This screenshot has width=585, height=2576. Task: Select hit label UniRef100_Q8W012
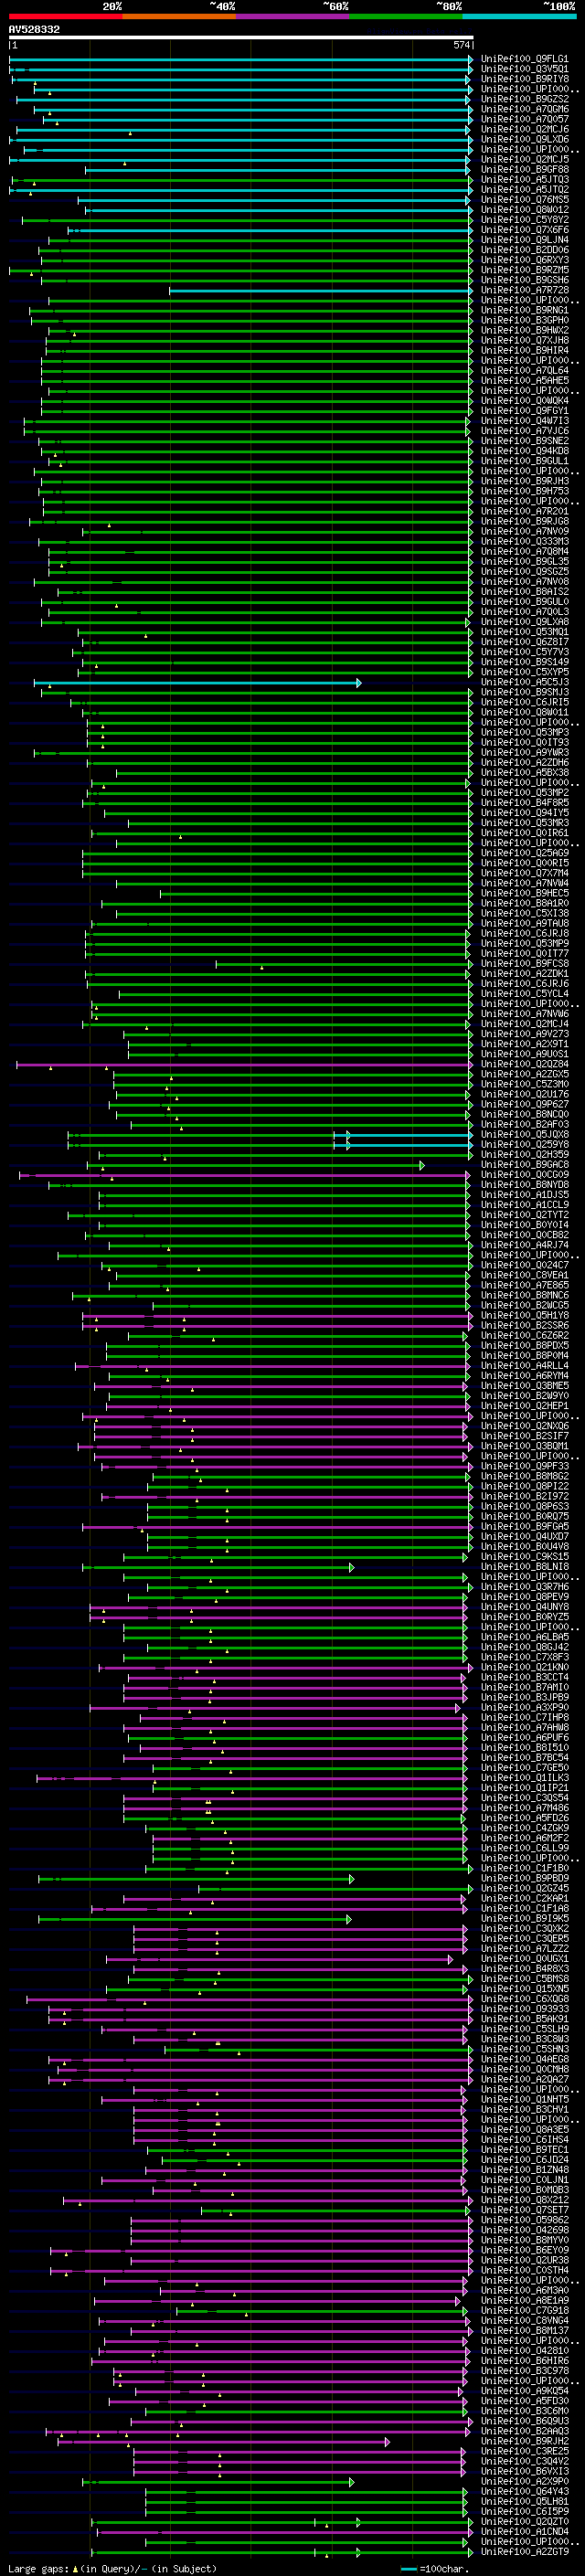click(525, 210)
